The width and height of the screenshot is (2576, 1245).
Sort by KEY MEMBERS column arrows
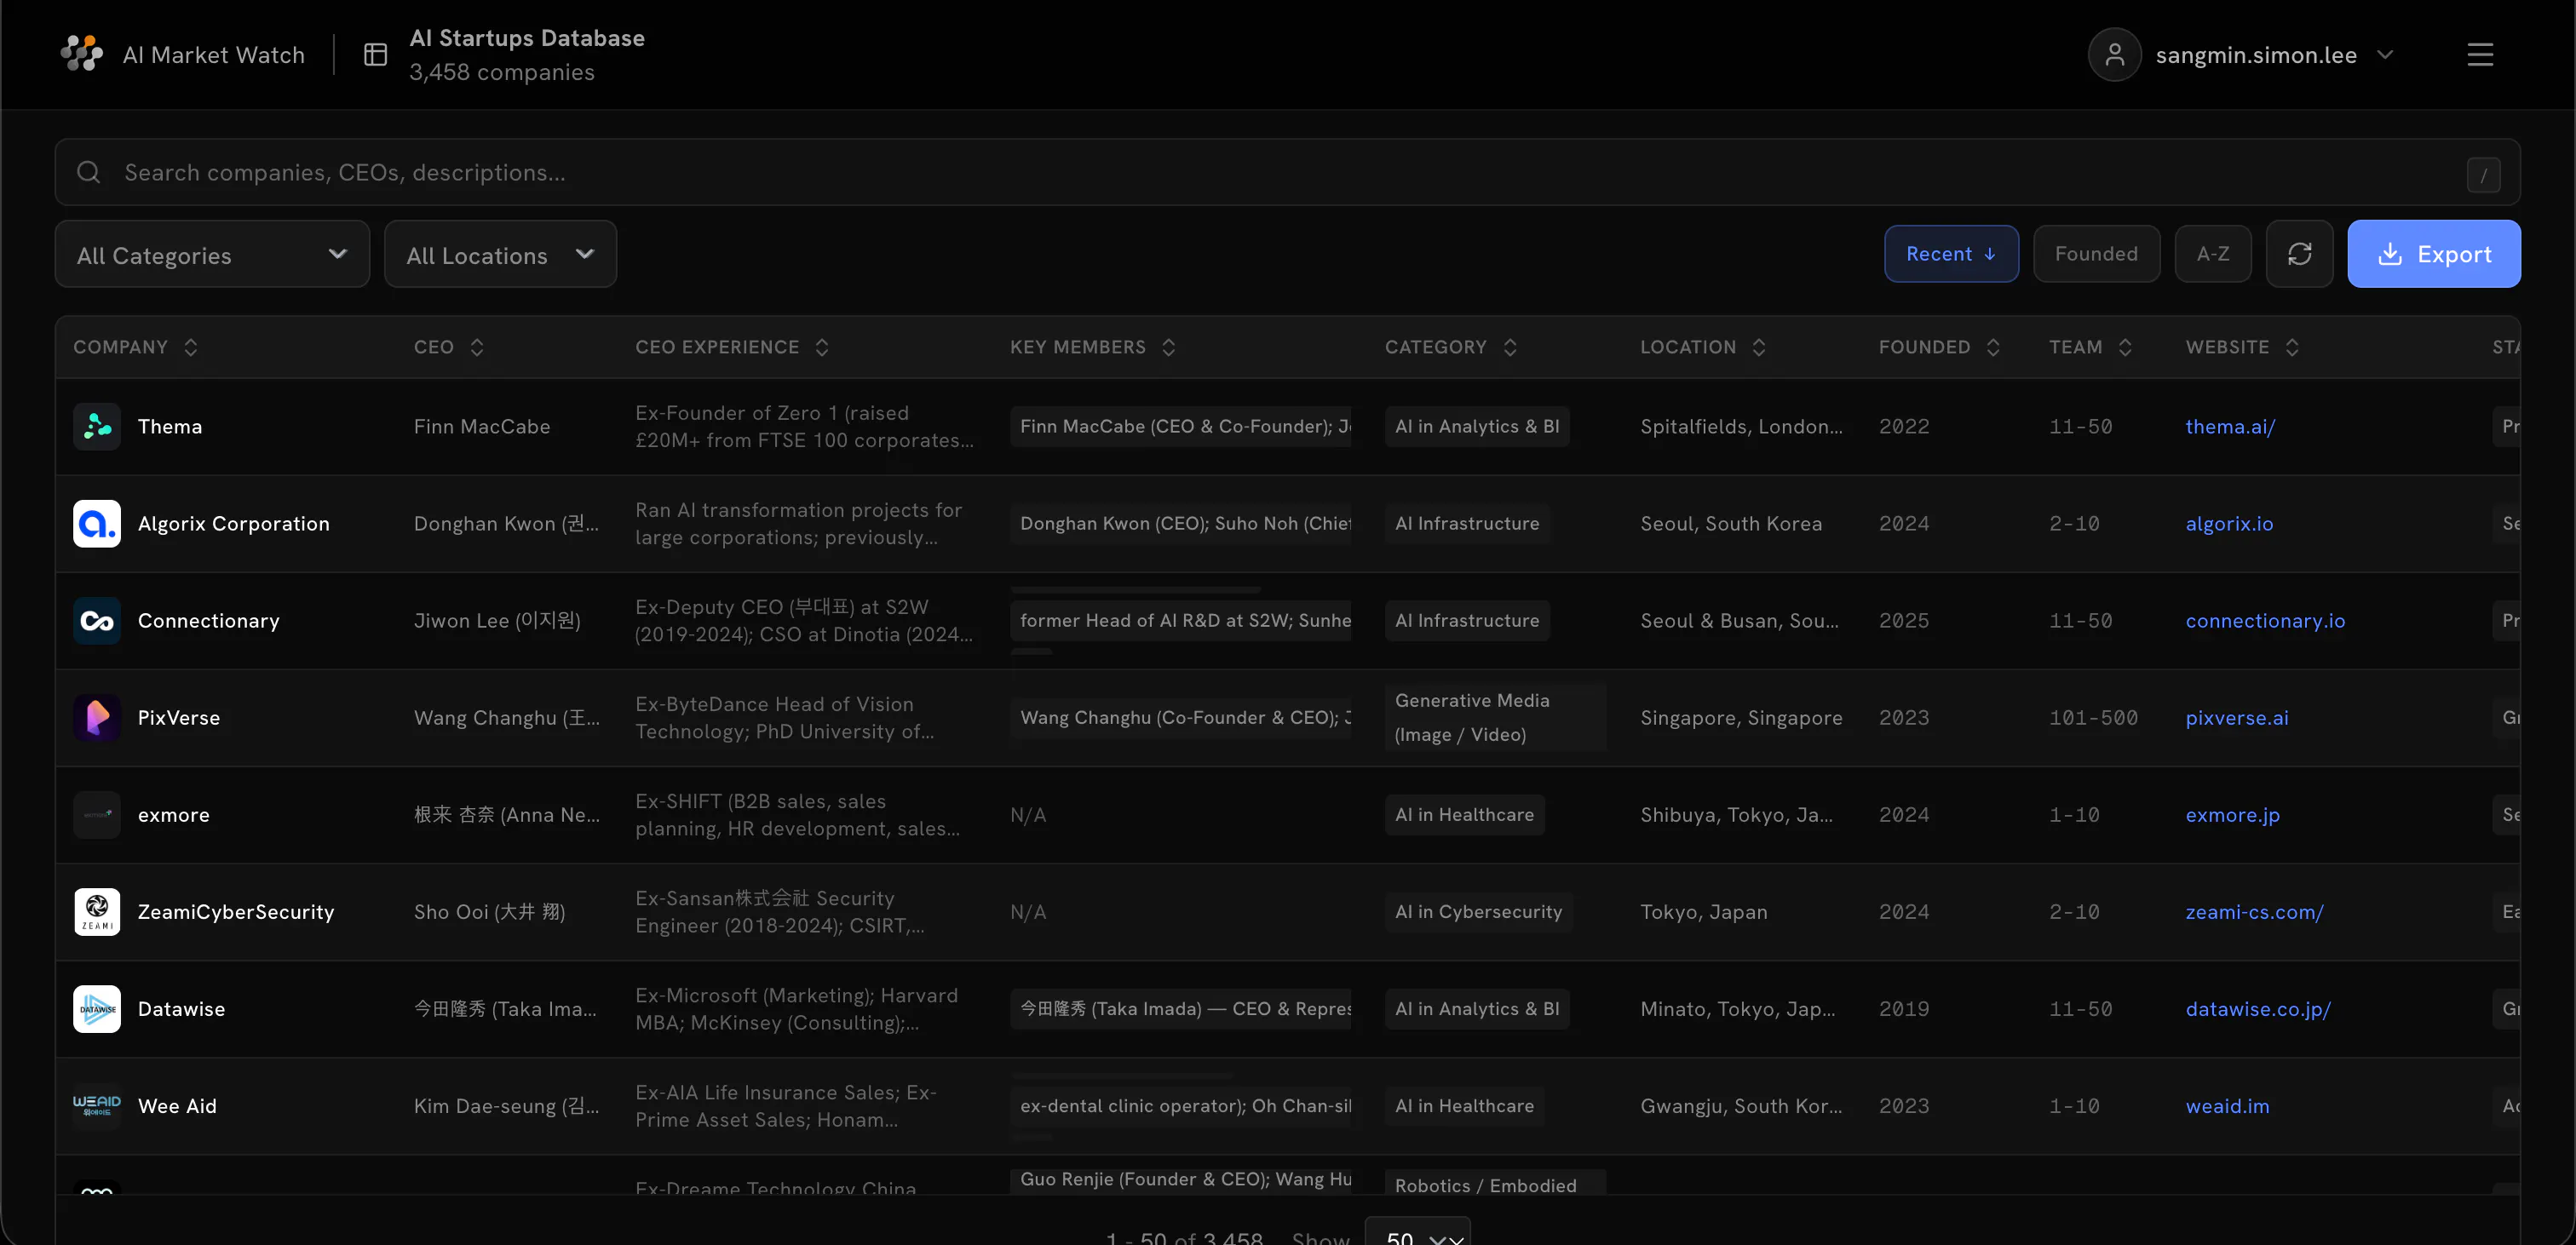pyautogui.click(x=1168, y=347)
